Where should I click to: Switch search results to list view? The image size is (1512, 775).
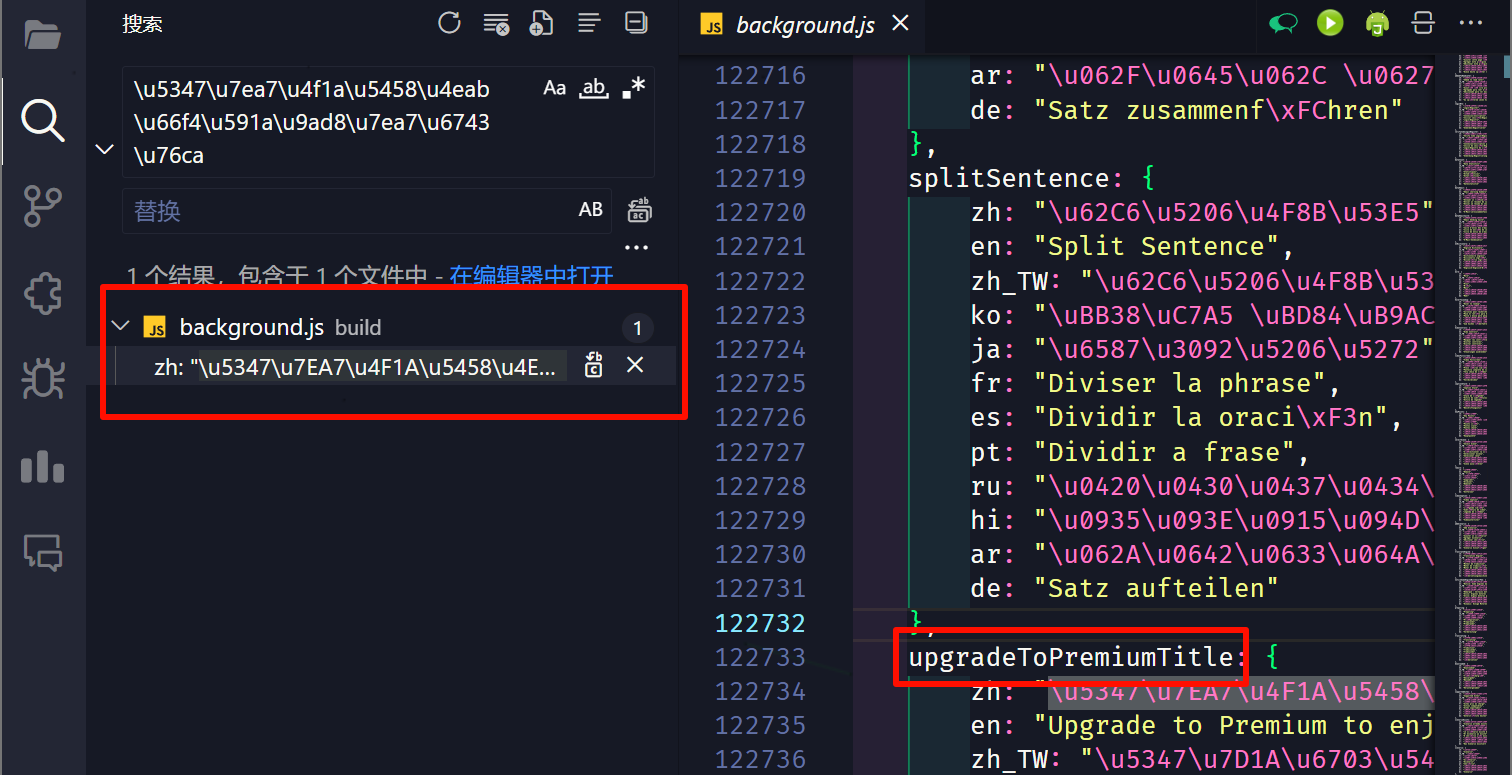[589, 23]
